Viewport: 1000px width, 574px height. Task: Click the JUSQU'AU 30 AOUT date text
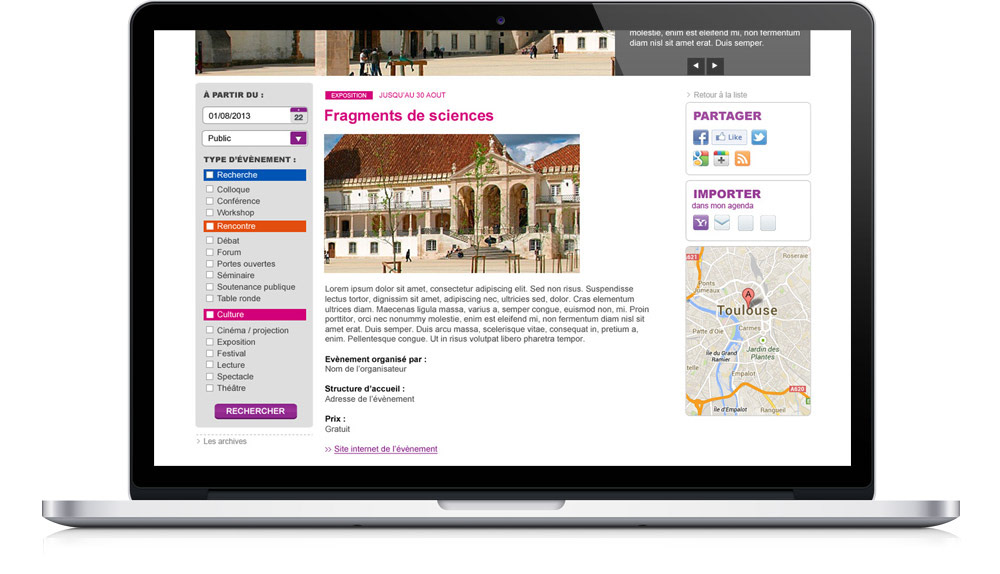pos(412,95)
